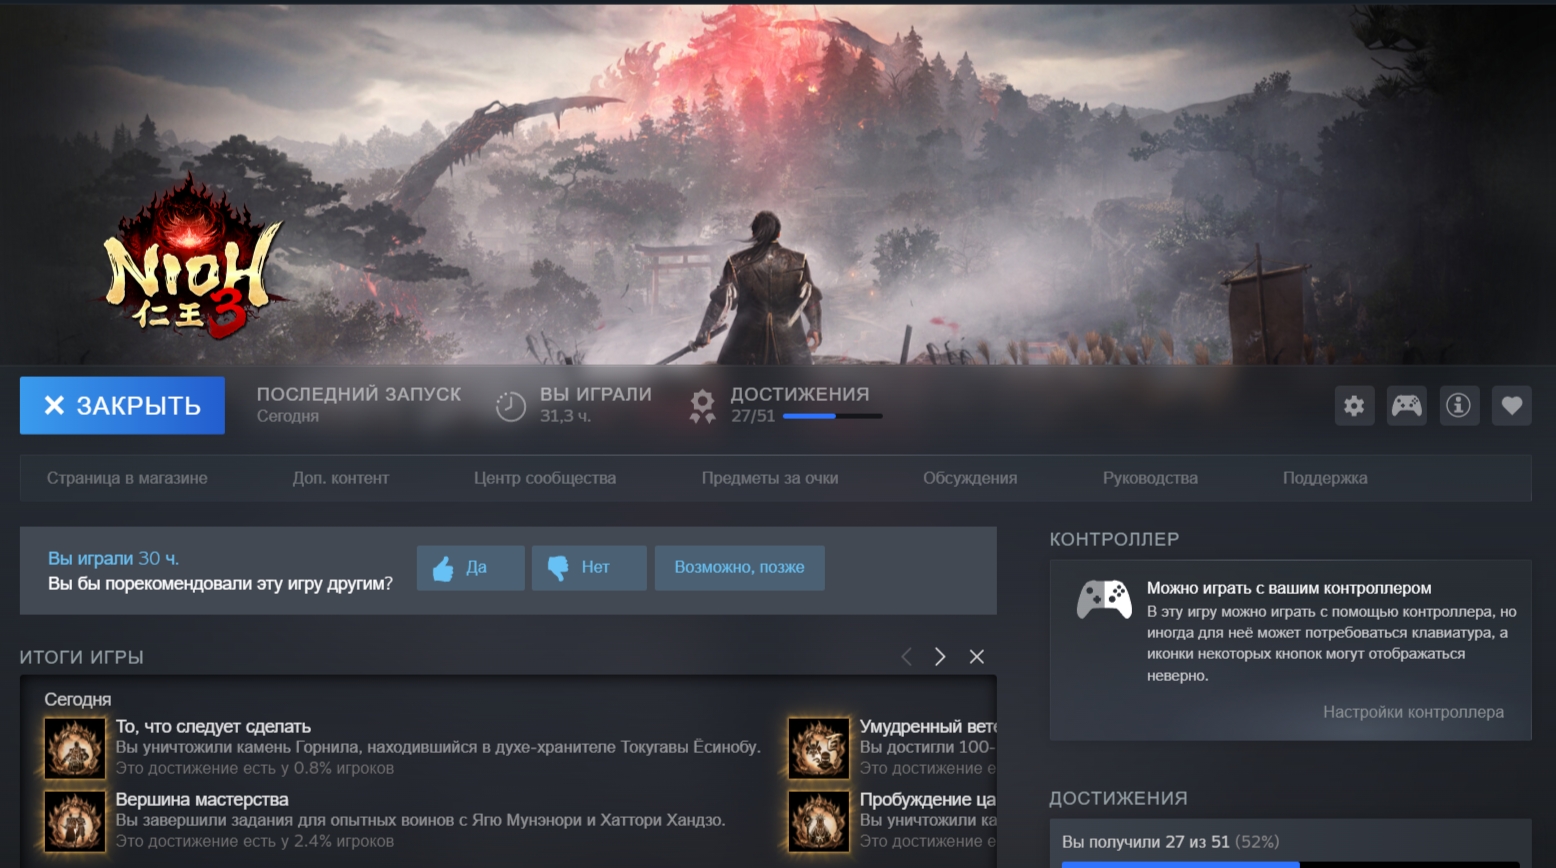Click the ЗАКРЫТЬ button to stop game

[122, 405]
